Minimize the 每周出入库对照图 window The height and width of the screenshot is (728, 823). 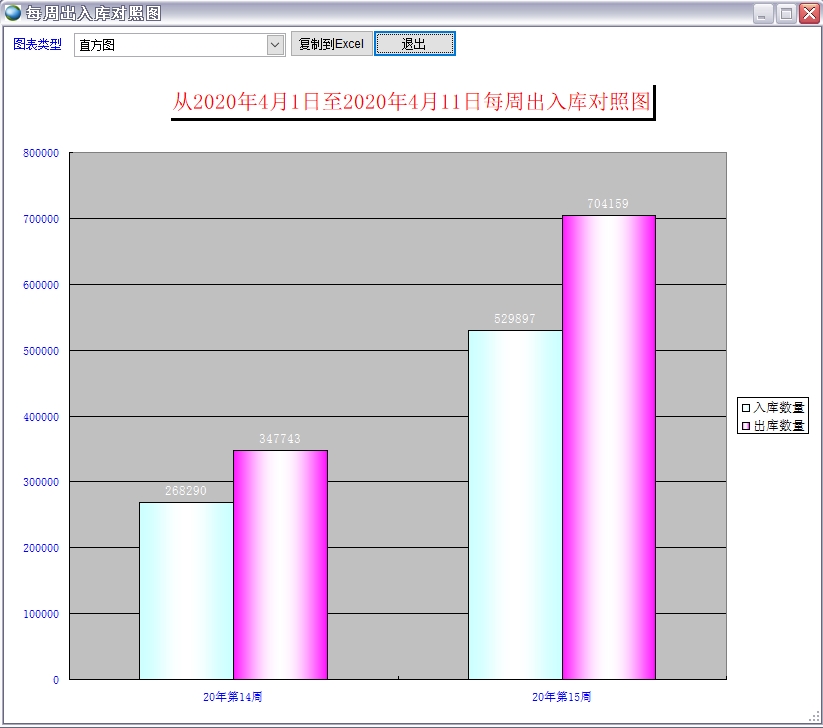(763, 14)
